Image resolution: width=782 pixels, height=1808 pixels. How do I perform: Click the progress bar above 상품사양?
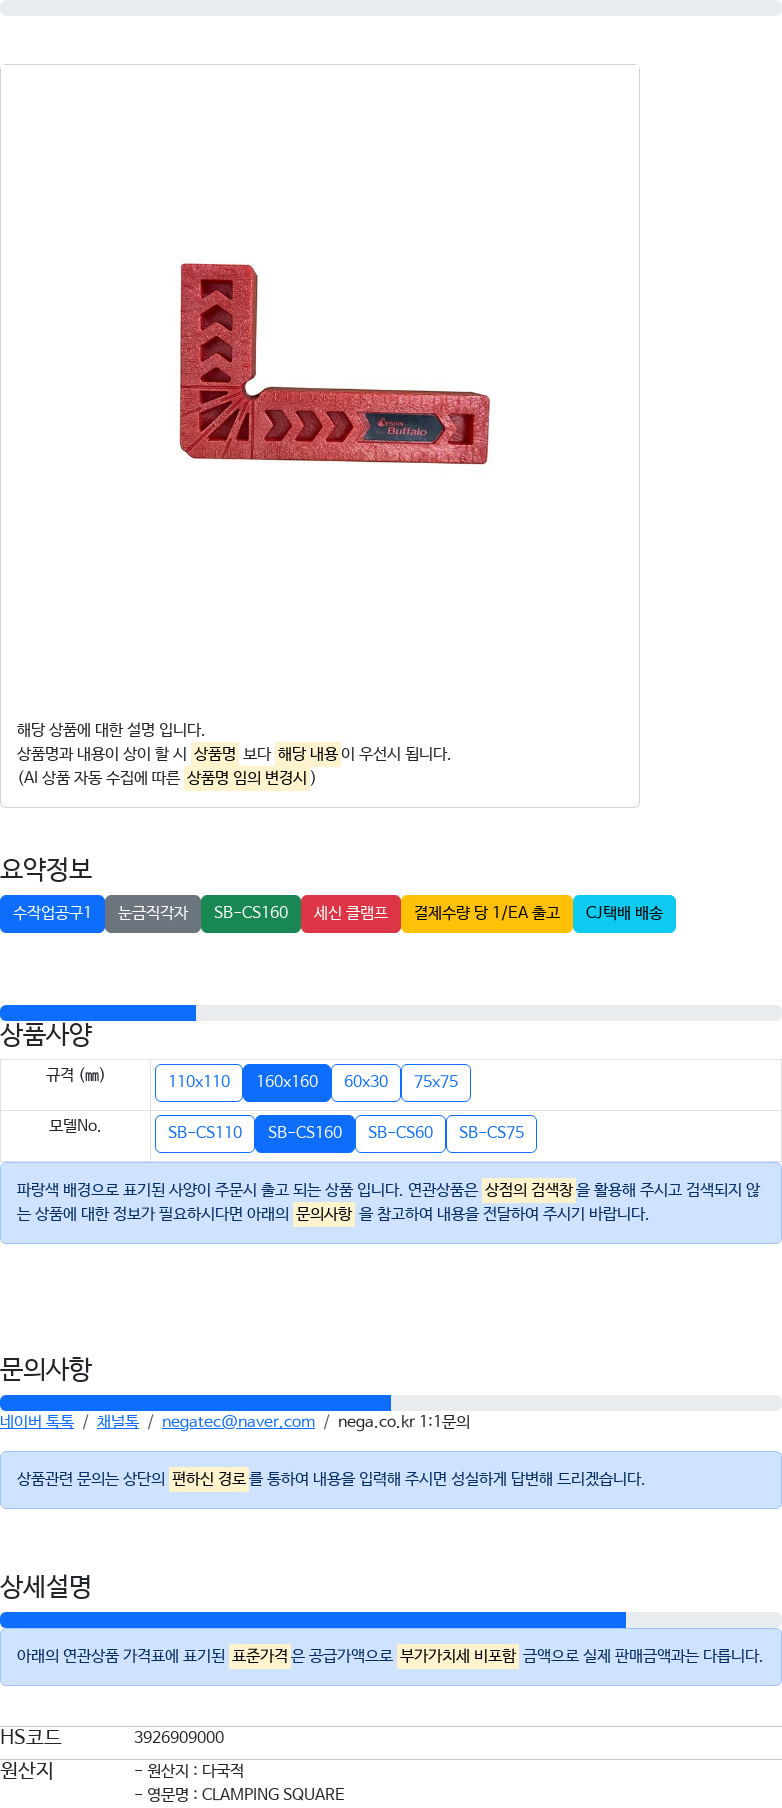(x=391, y=1013)
